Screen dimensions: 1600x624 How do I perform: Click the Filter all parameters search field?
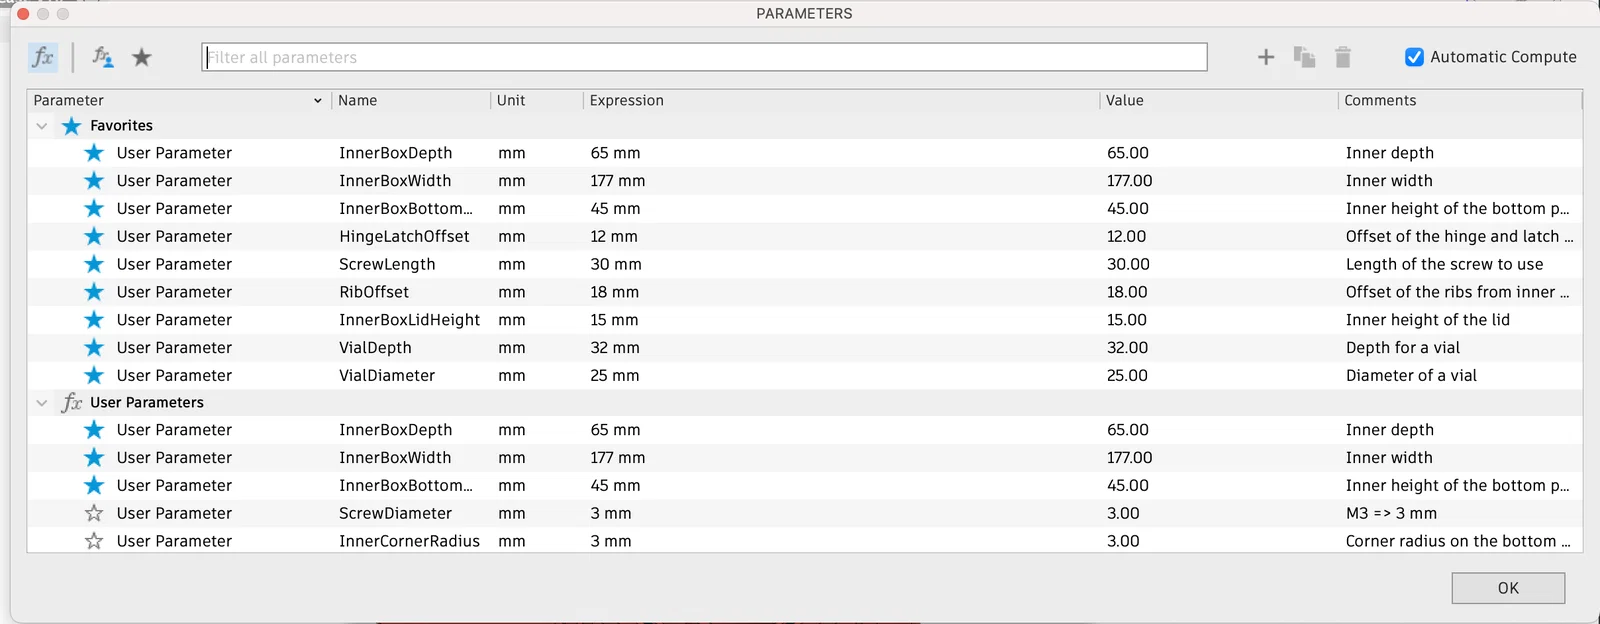click(704, 57)
